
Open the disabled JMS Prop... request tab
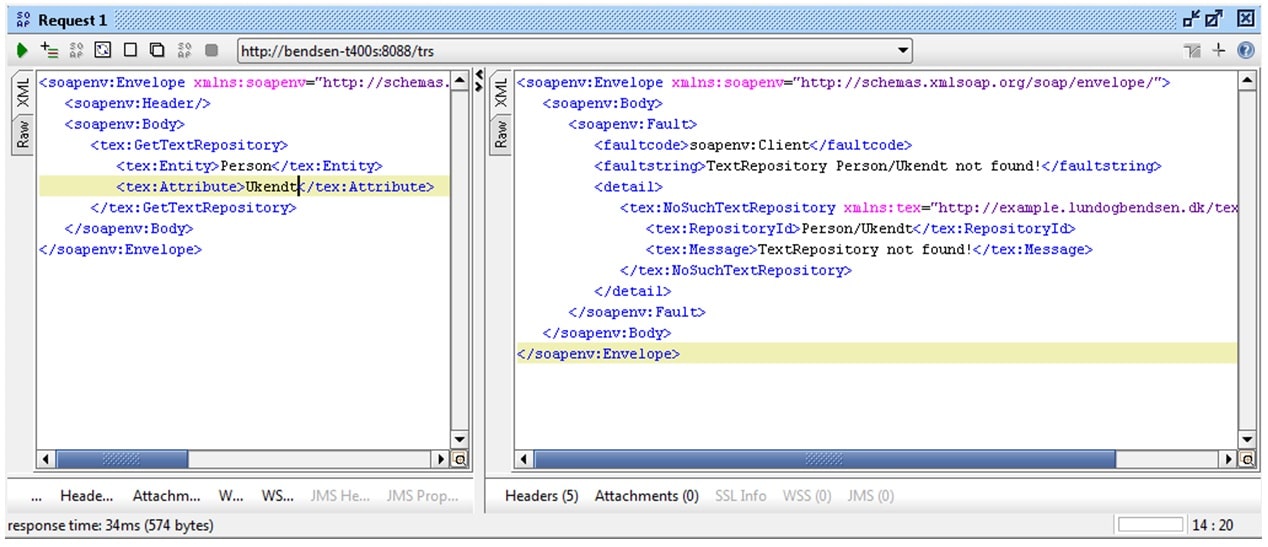coord(422,496)
